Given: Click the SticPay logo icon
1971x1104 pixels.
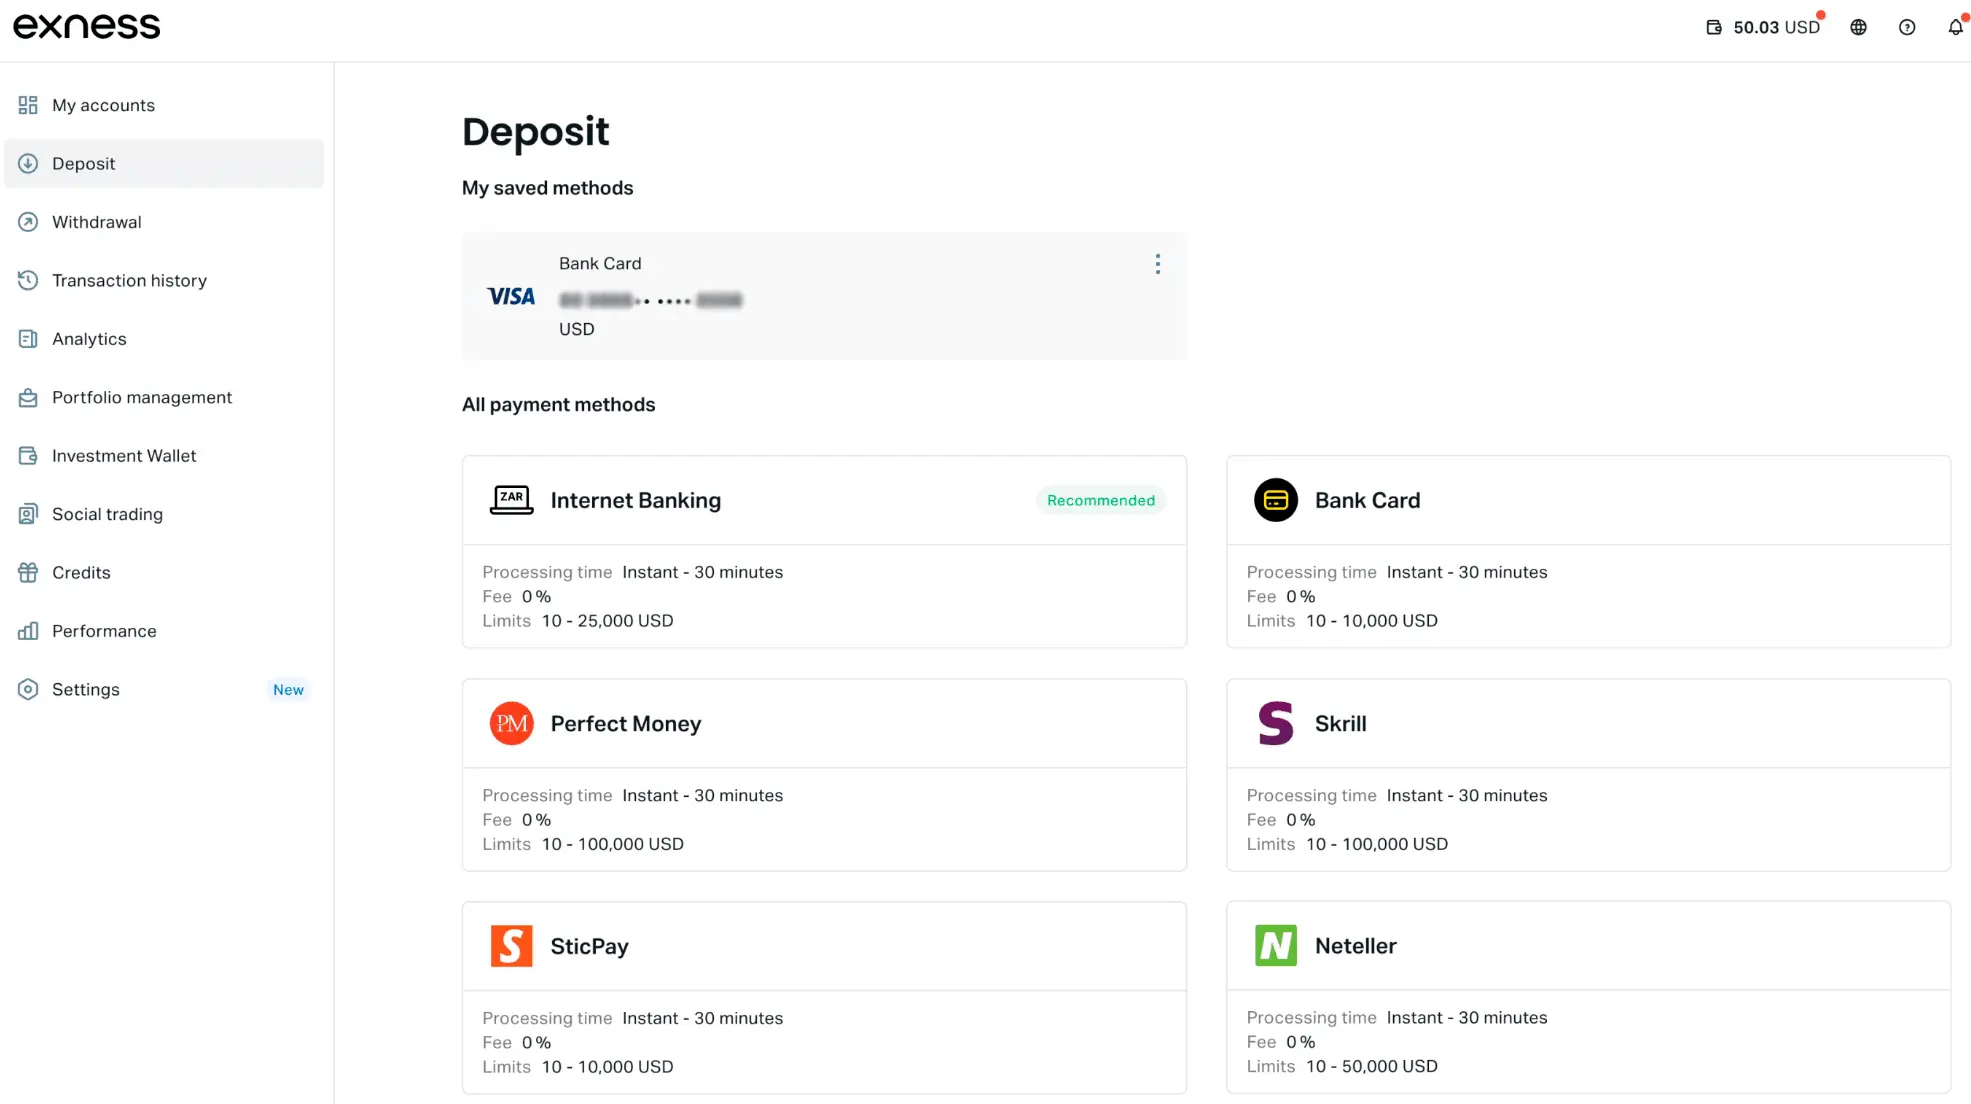Looking at the screenshot, I should 511,945.
